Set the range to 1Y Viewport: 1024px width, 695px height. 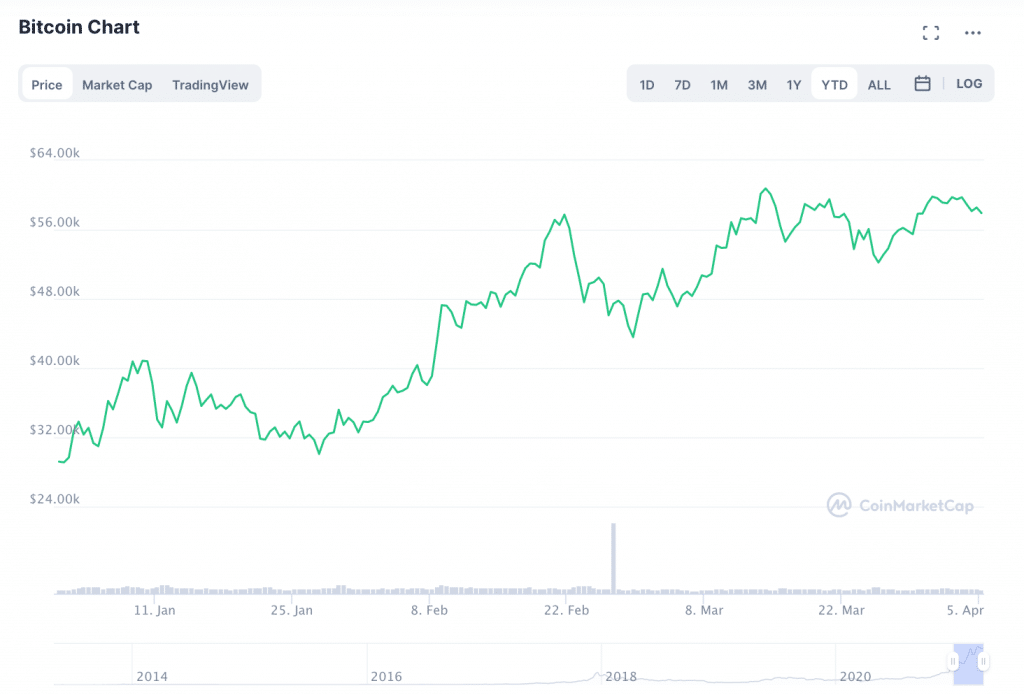pos(794,85)
